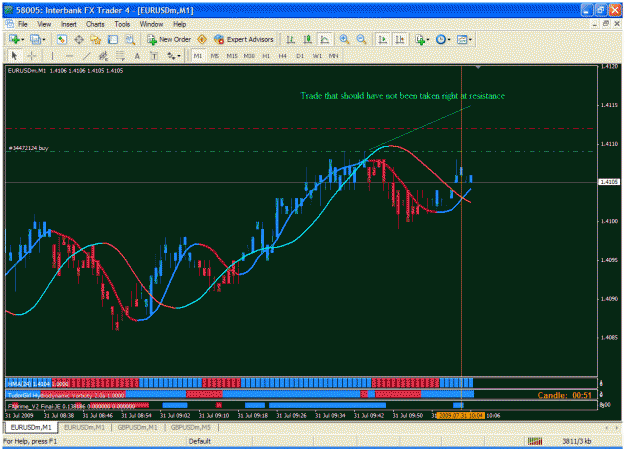Open the File menu
The image size is (625, 449).
[x=23, y=24]
